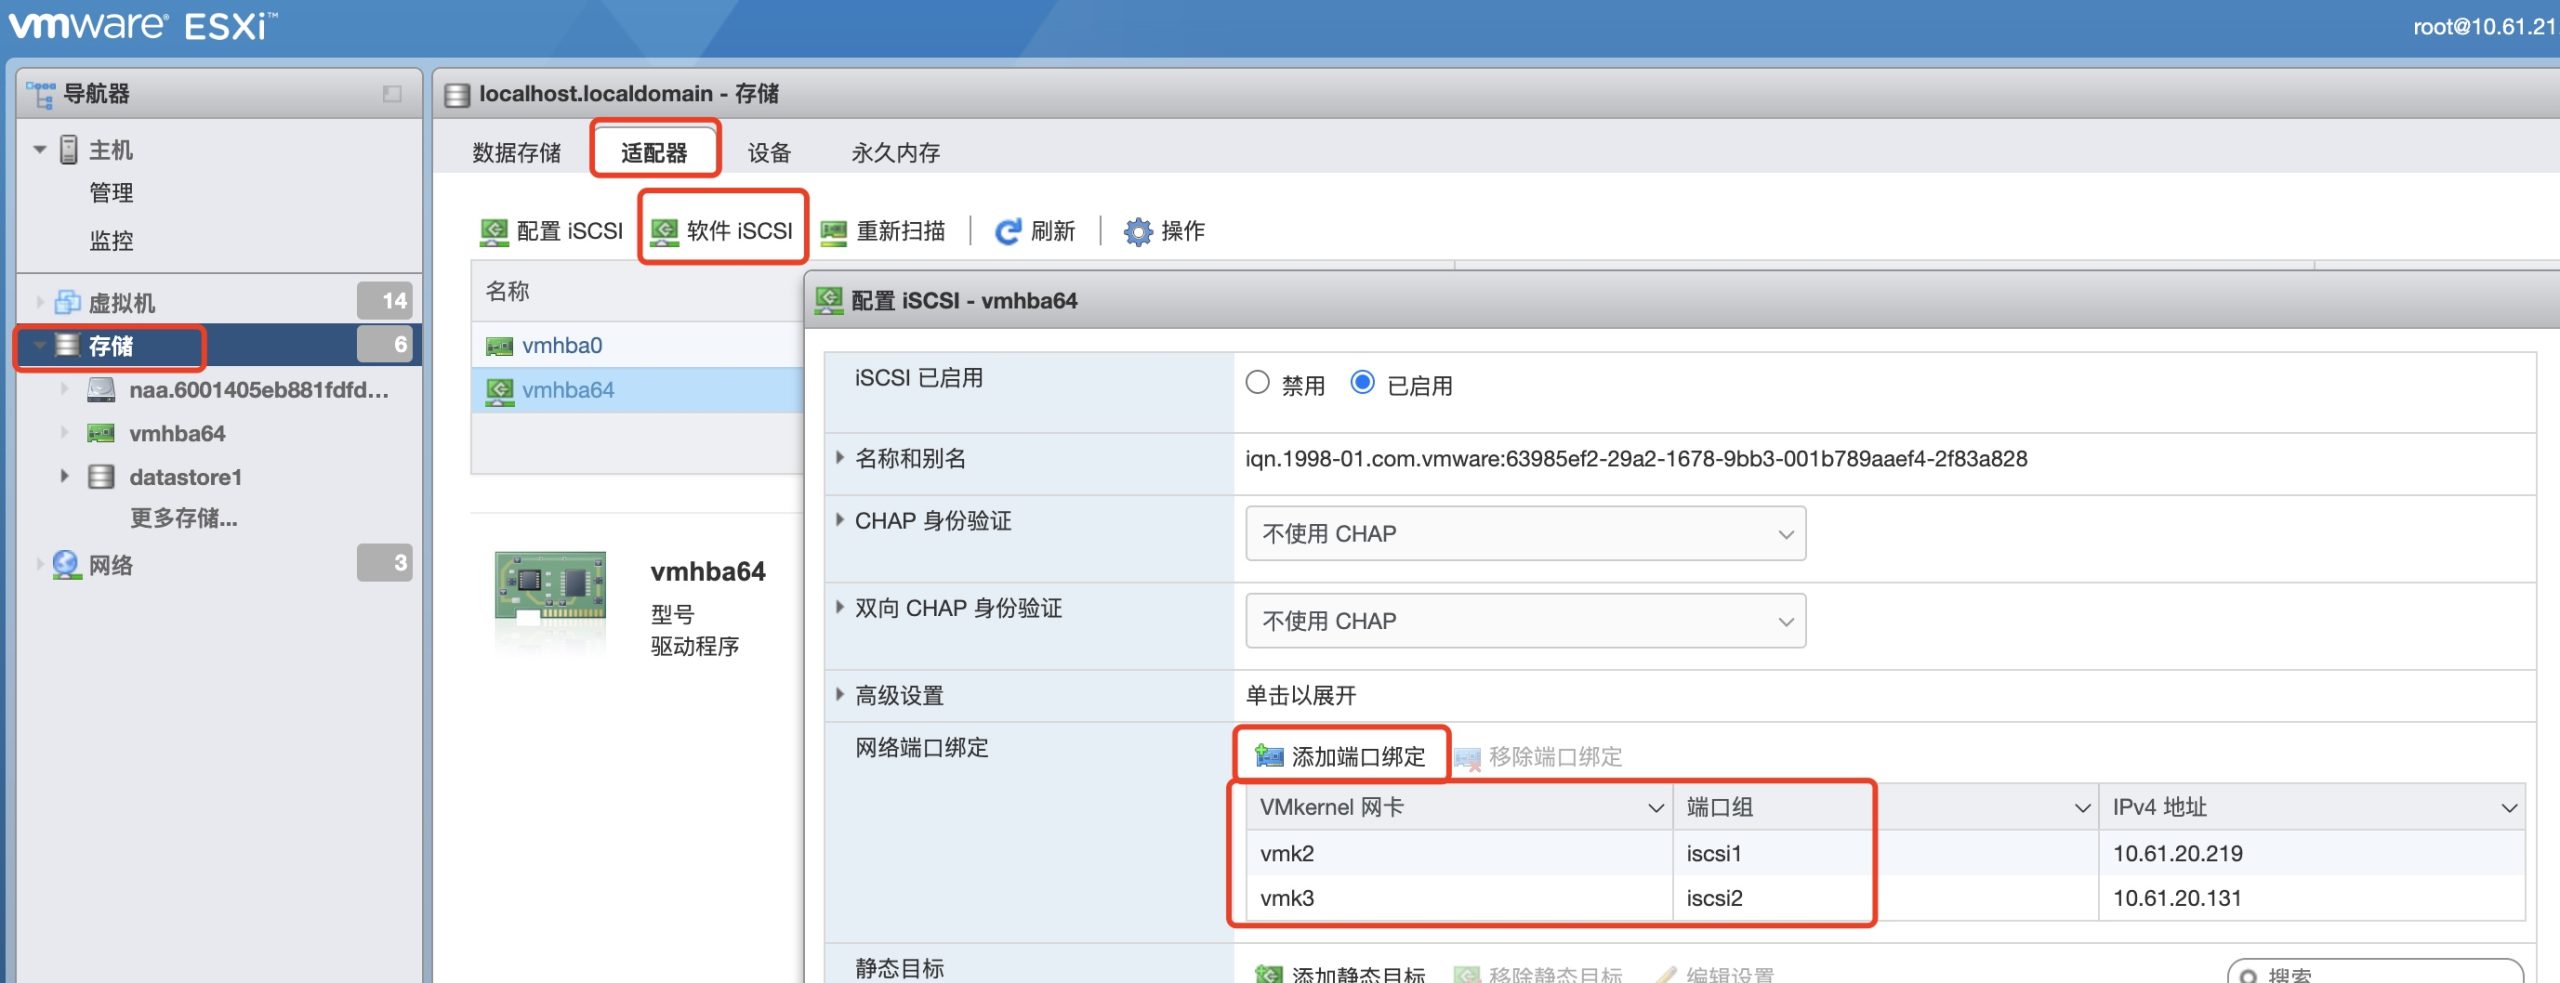Click the IP address 10.61.20.131 cell
This screenshot has height=983, width=2560.
pos(2177,898)
